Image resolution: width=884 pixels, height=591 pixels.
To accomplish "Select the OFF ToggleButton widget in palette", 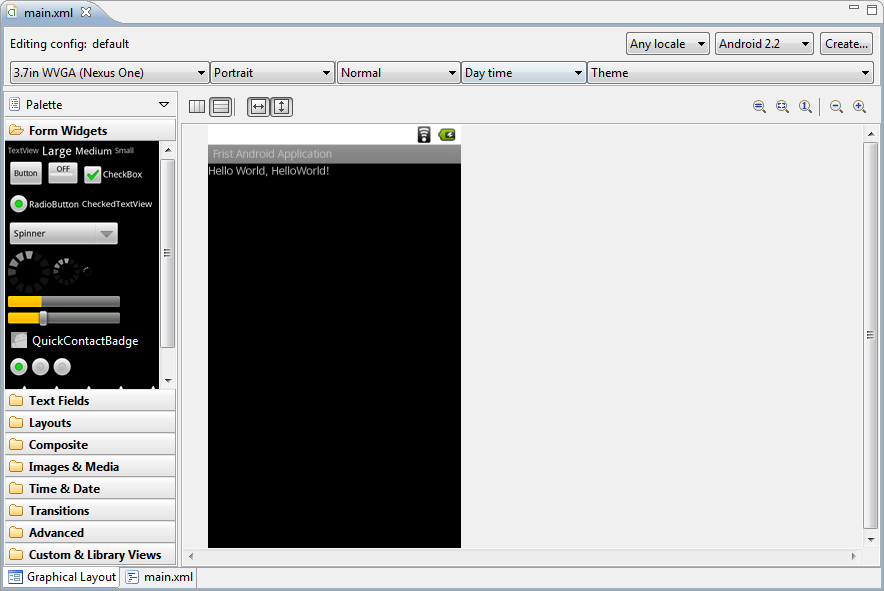I will tap(63, 173).
